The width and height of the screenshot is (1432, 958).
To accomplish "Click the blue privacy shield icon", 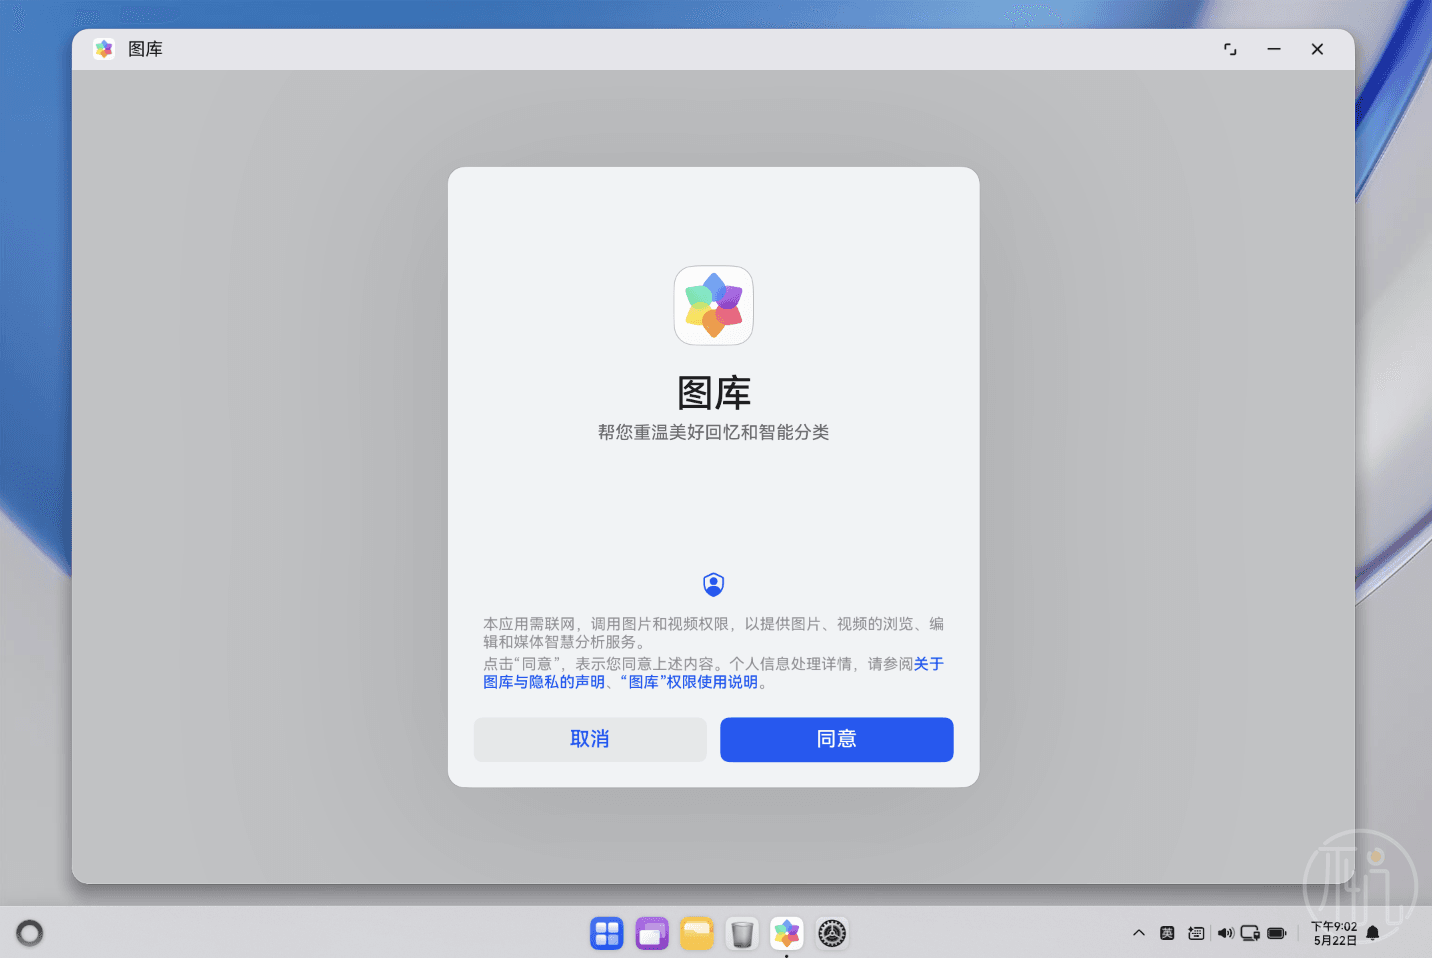I will click(x=713, y=584).
